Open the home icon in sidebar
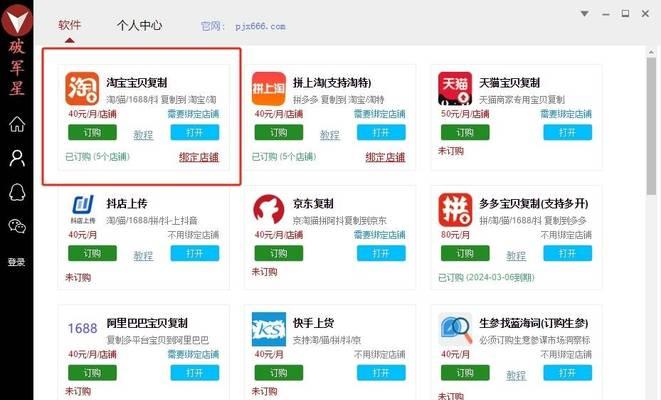 (x=17, y=124)
